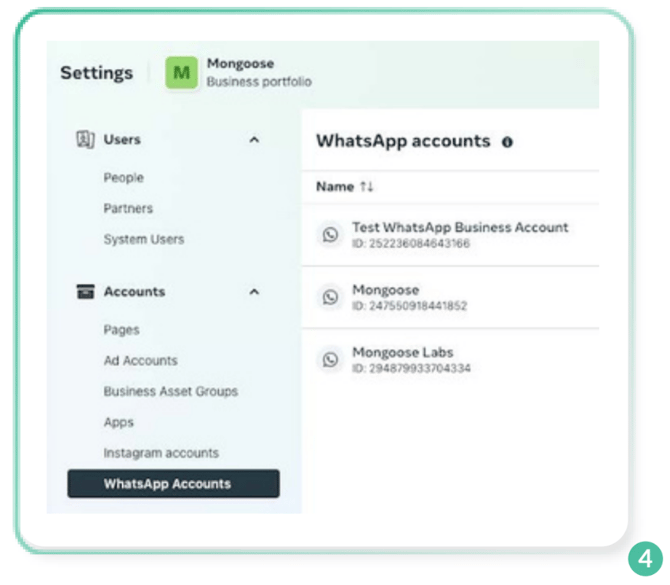Viewport: 670px width, 585px height.
Task: Collapse the Users section chevron
Action: [x=254, y=140]
